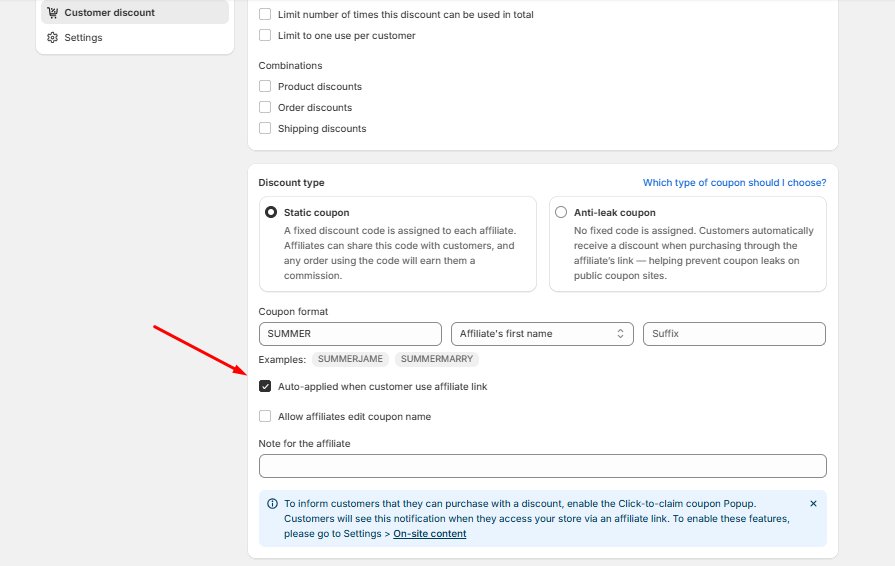Choose the Anti-leak coupon option

tap(561, 213)
